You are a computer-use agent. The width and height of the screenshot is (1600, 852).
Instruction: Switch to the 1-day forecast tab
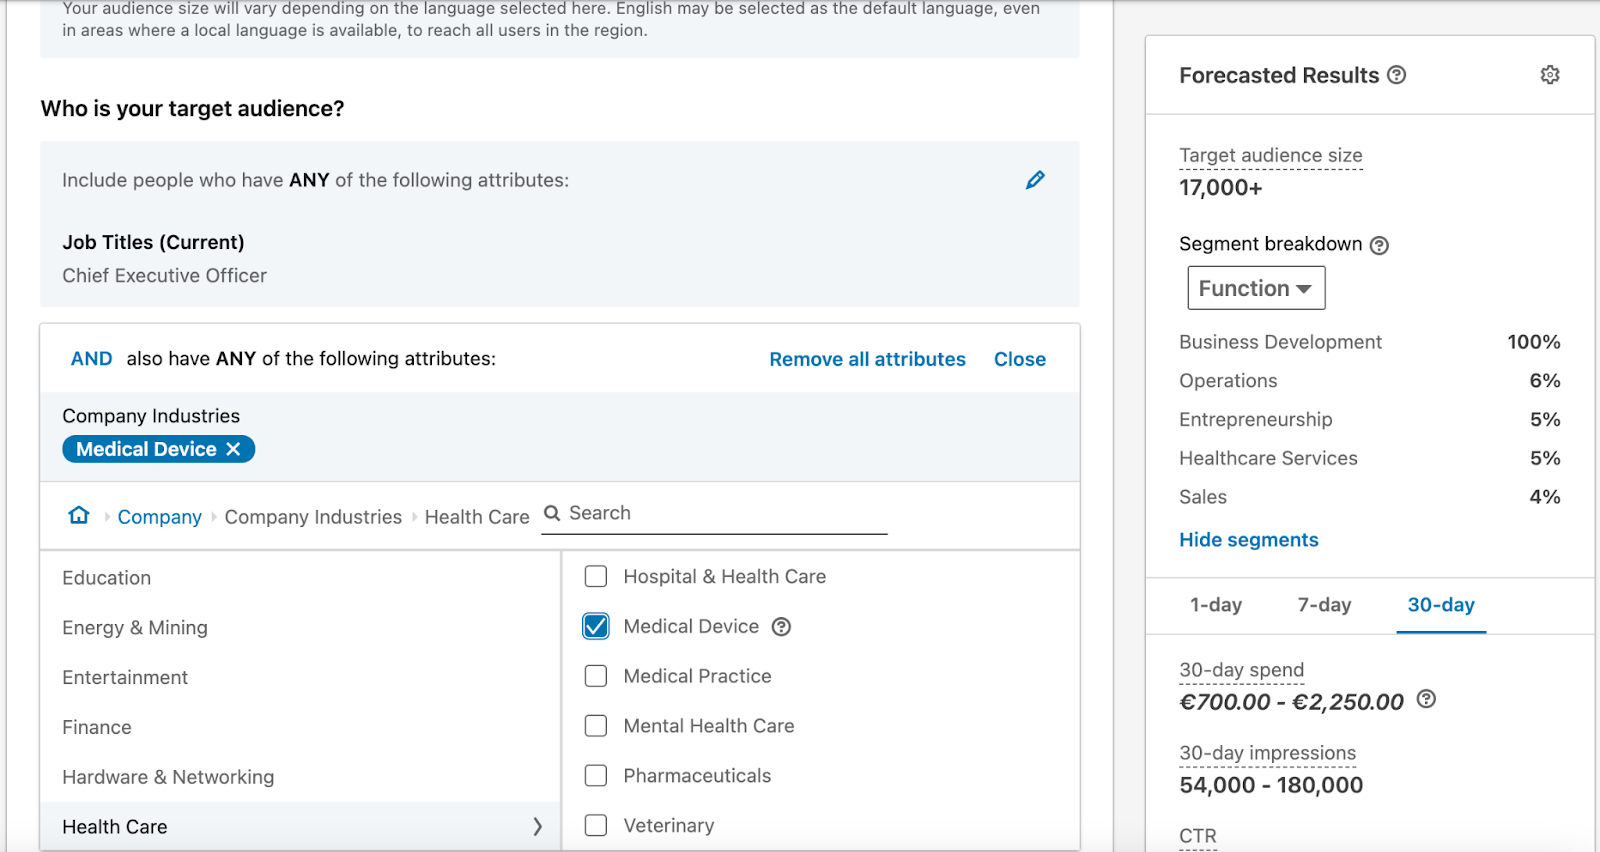pos(1215,605)
